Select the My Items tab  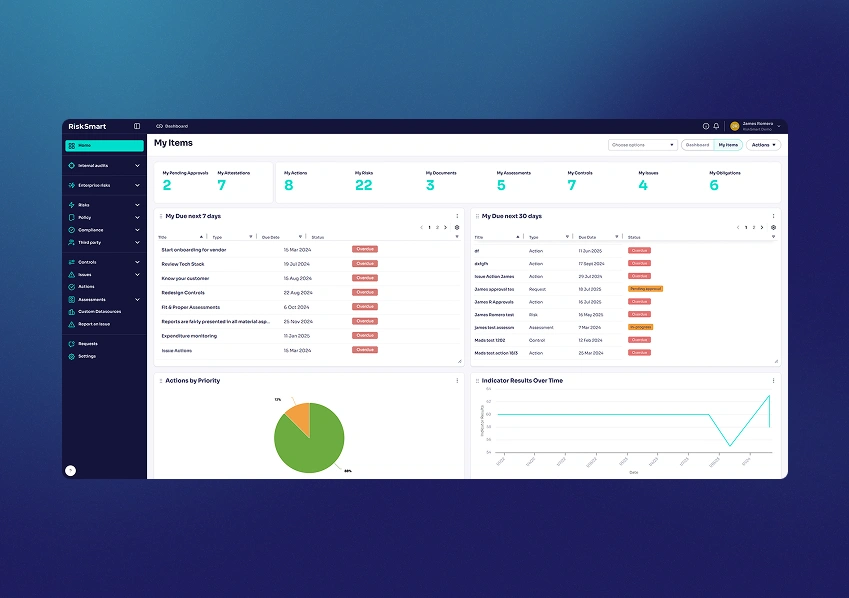click(729, 145)
